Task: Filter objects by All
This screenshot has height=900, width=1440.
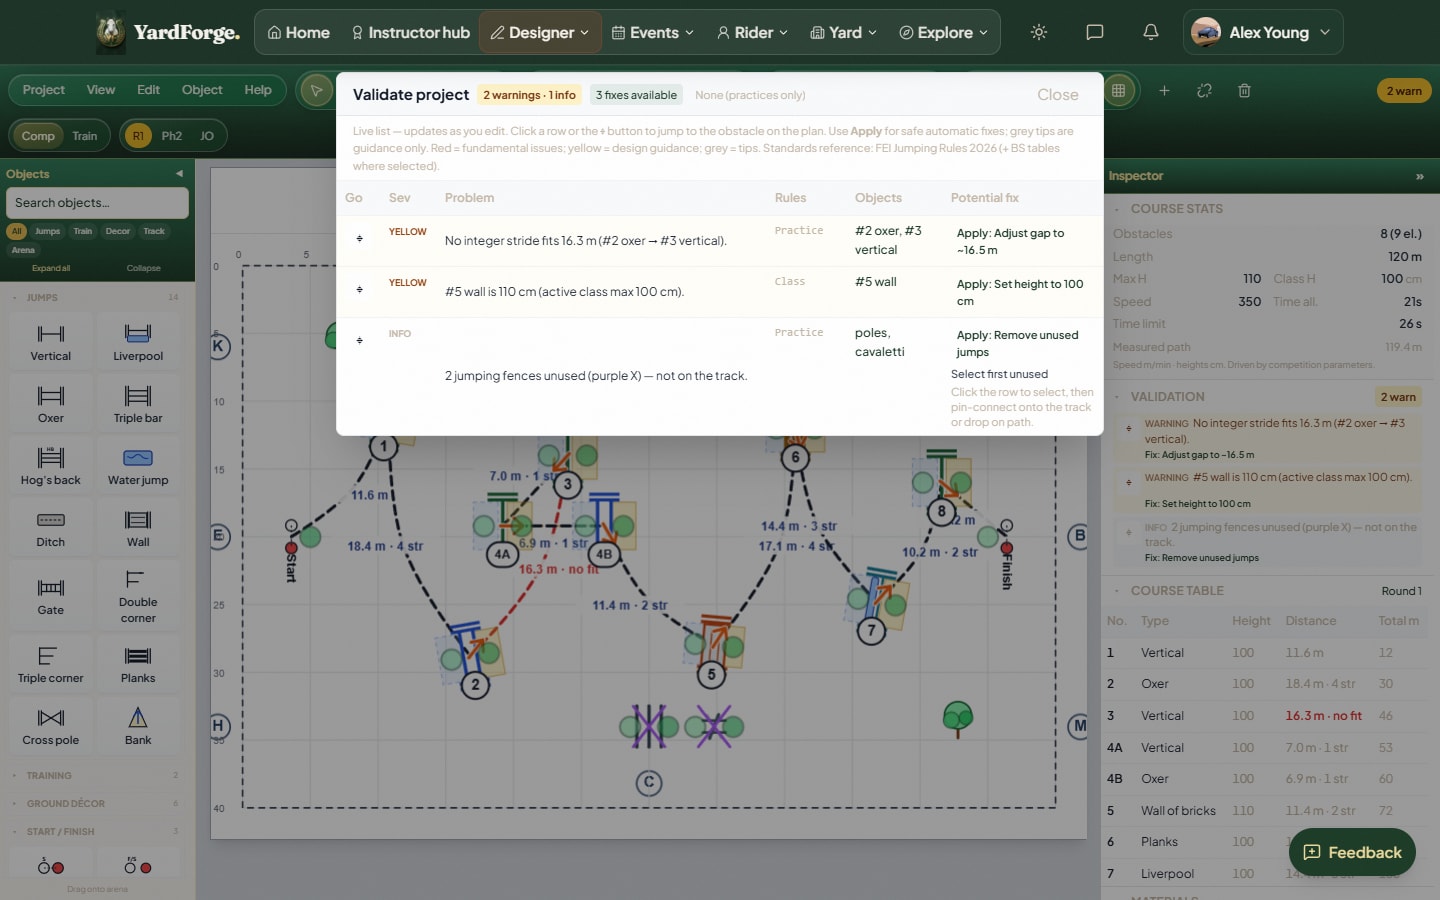Action: [16, 231]
